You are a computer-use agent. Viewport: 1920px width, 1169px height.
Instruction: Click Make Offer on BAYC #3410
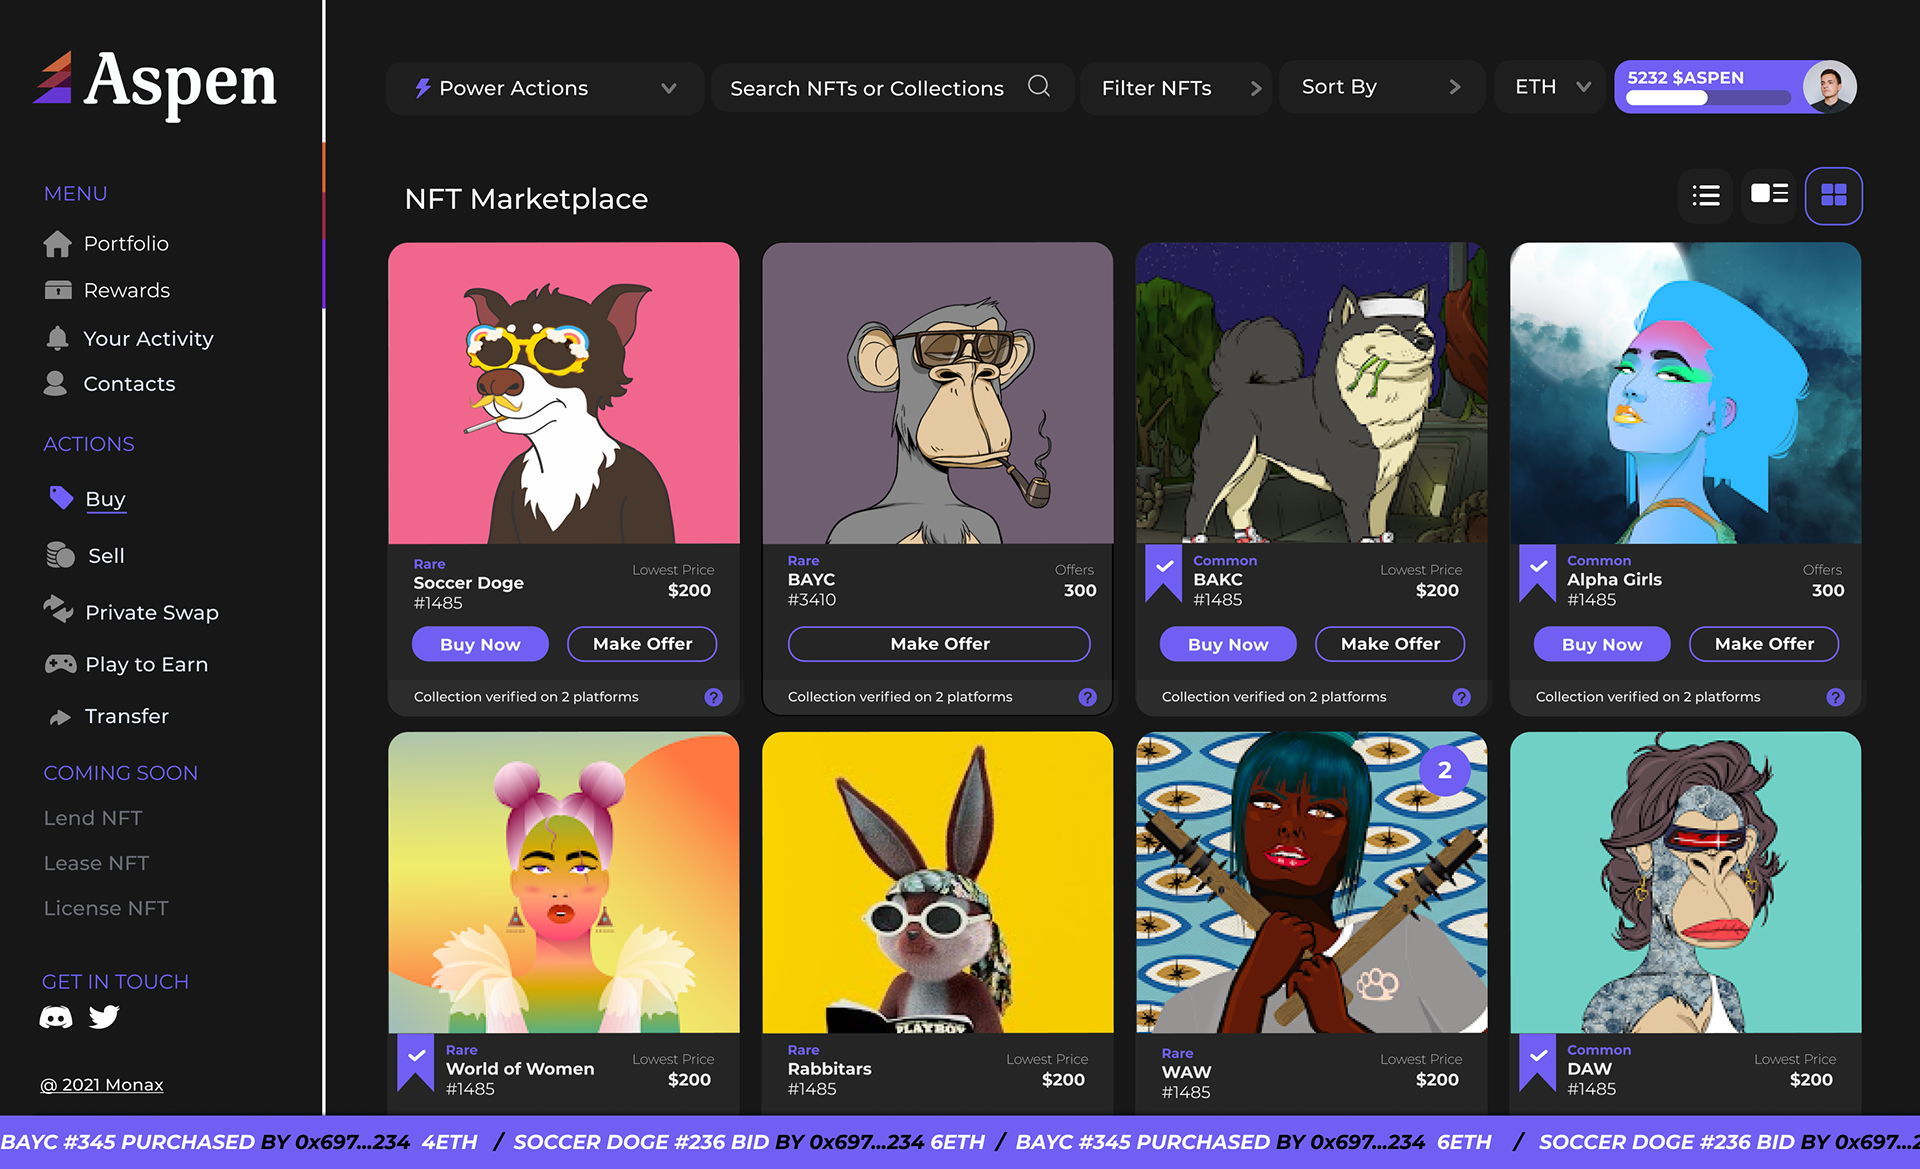[x=939, y=644]
